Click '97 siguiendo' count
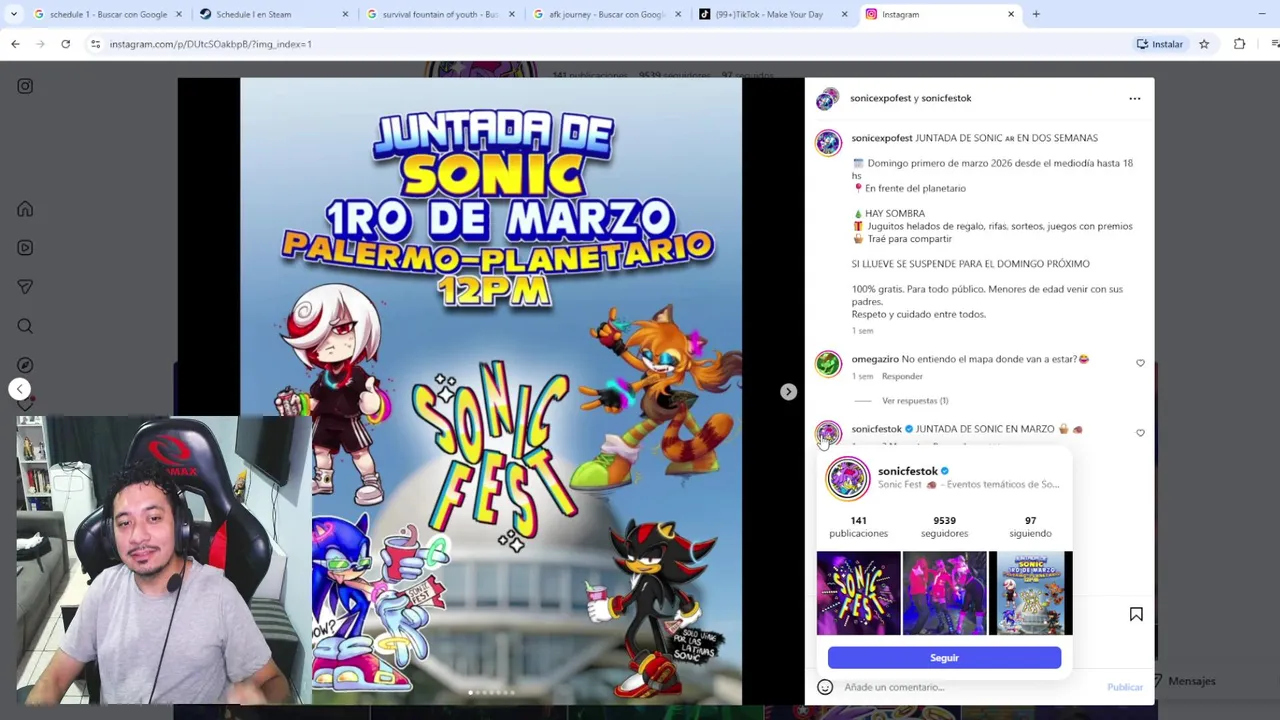1280x720 pixels. [1030, 527]
